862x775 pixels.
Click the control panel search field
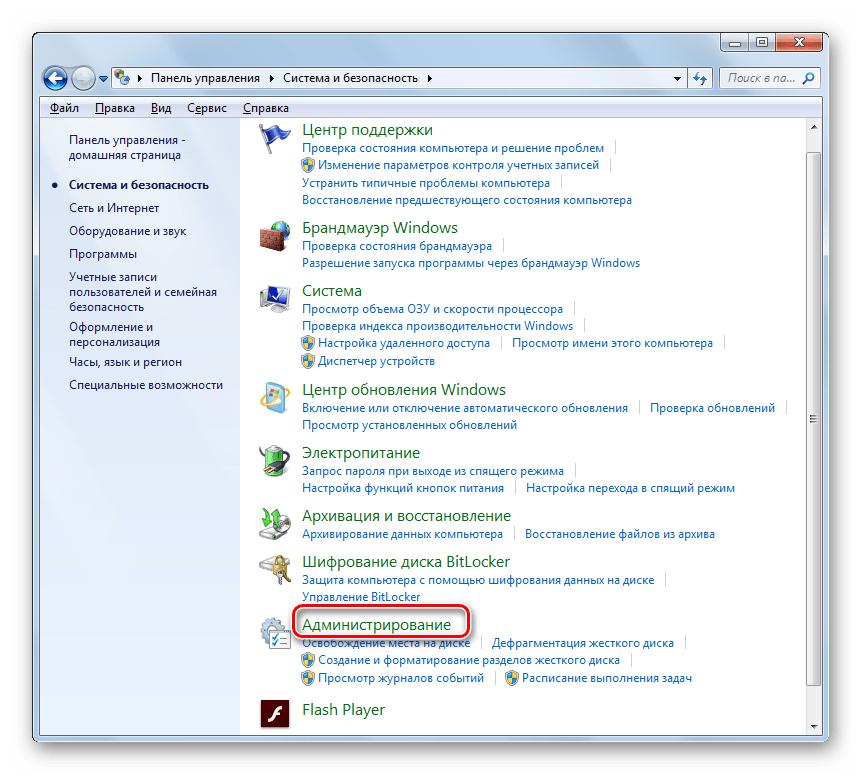tap(760, 78)
